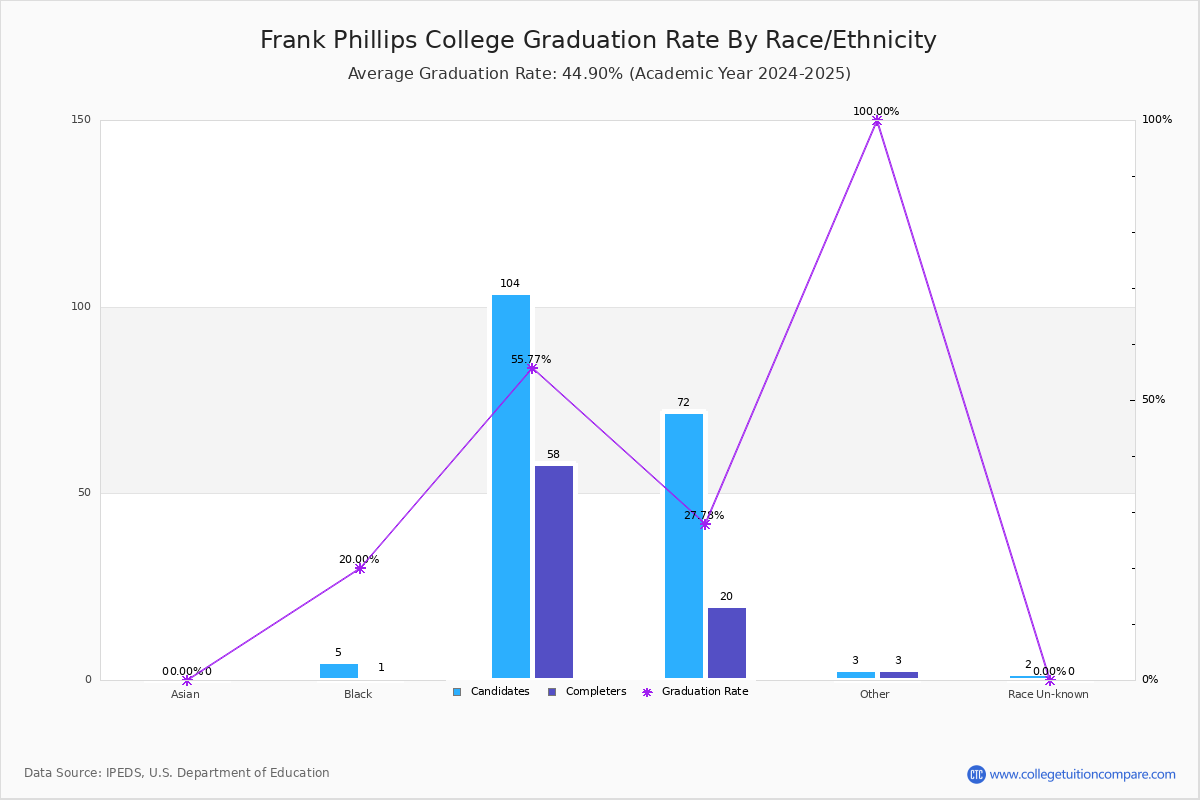The height and width of the screenshot is (800, 1200).
Task: Select the 58 completers bar
Action: pos(554,572)
